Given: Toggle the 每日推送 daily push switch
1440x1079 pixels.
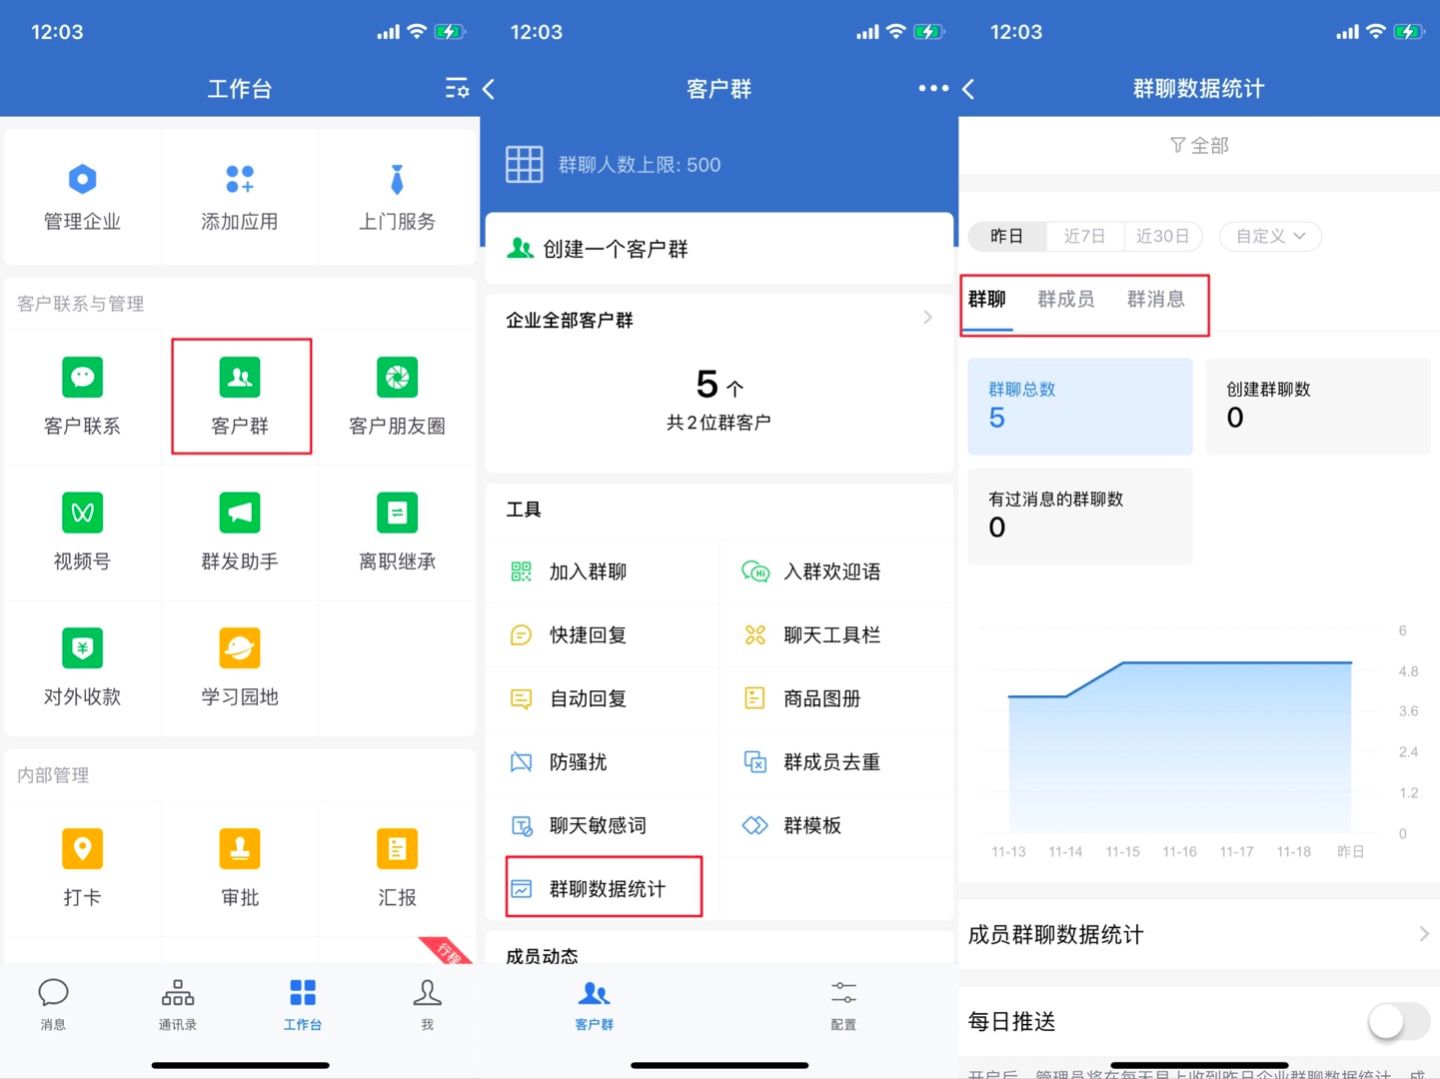Looking at the screenshot, I should [1398, 1021].
